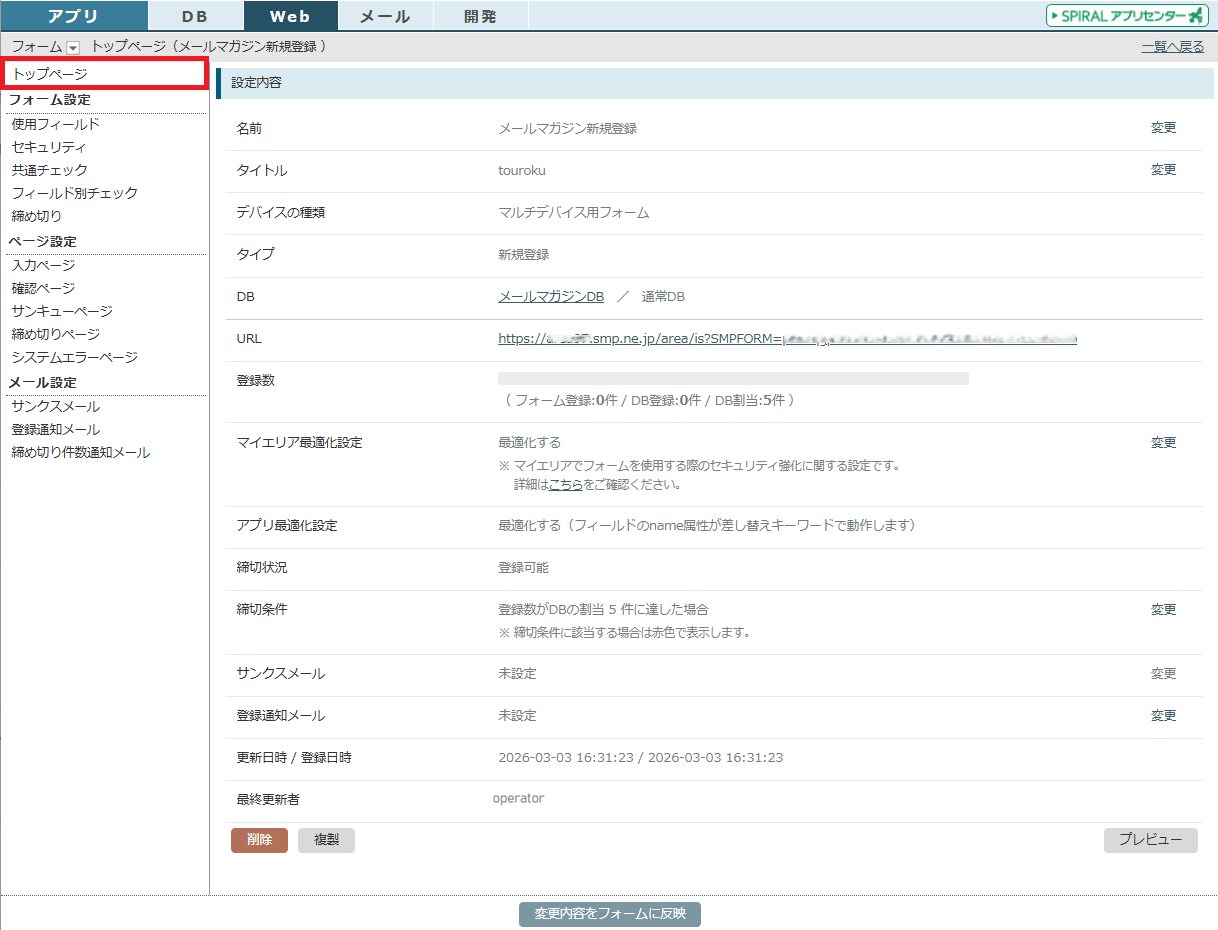The width and height of the screenshot is (1218, 930).
Task: Switch to the アプリ tab
Action: pos(74,16)
